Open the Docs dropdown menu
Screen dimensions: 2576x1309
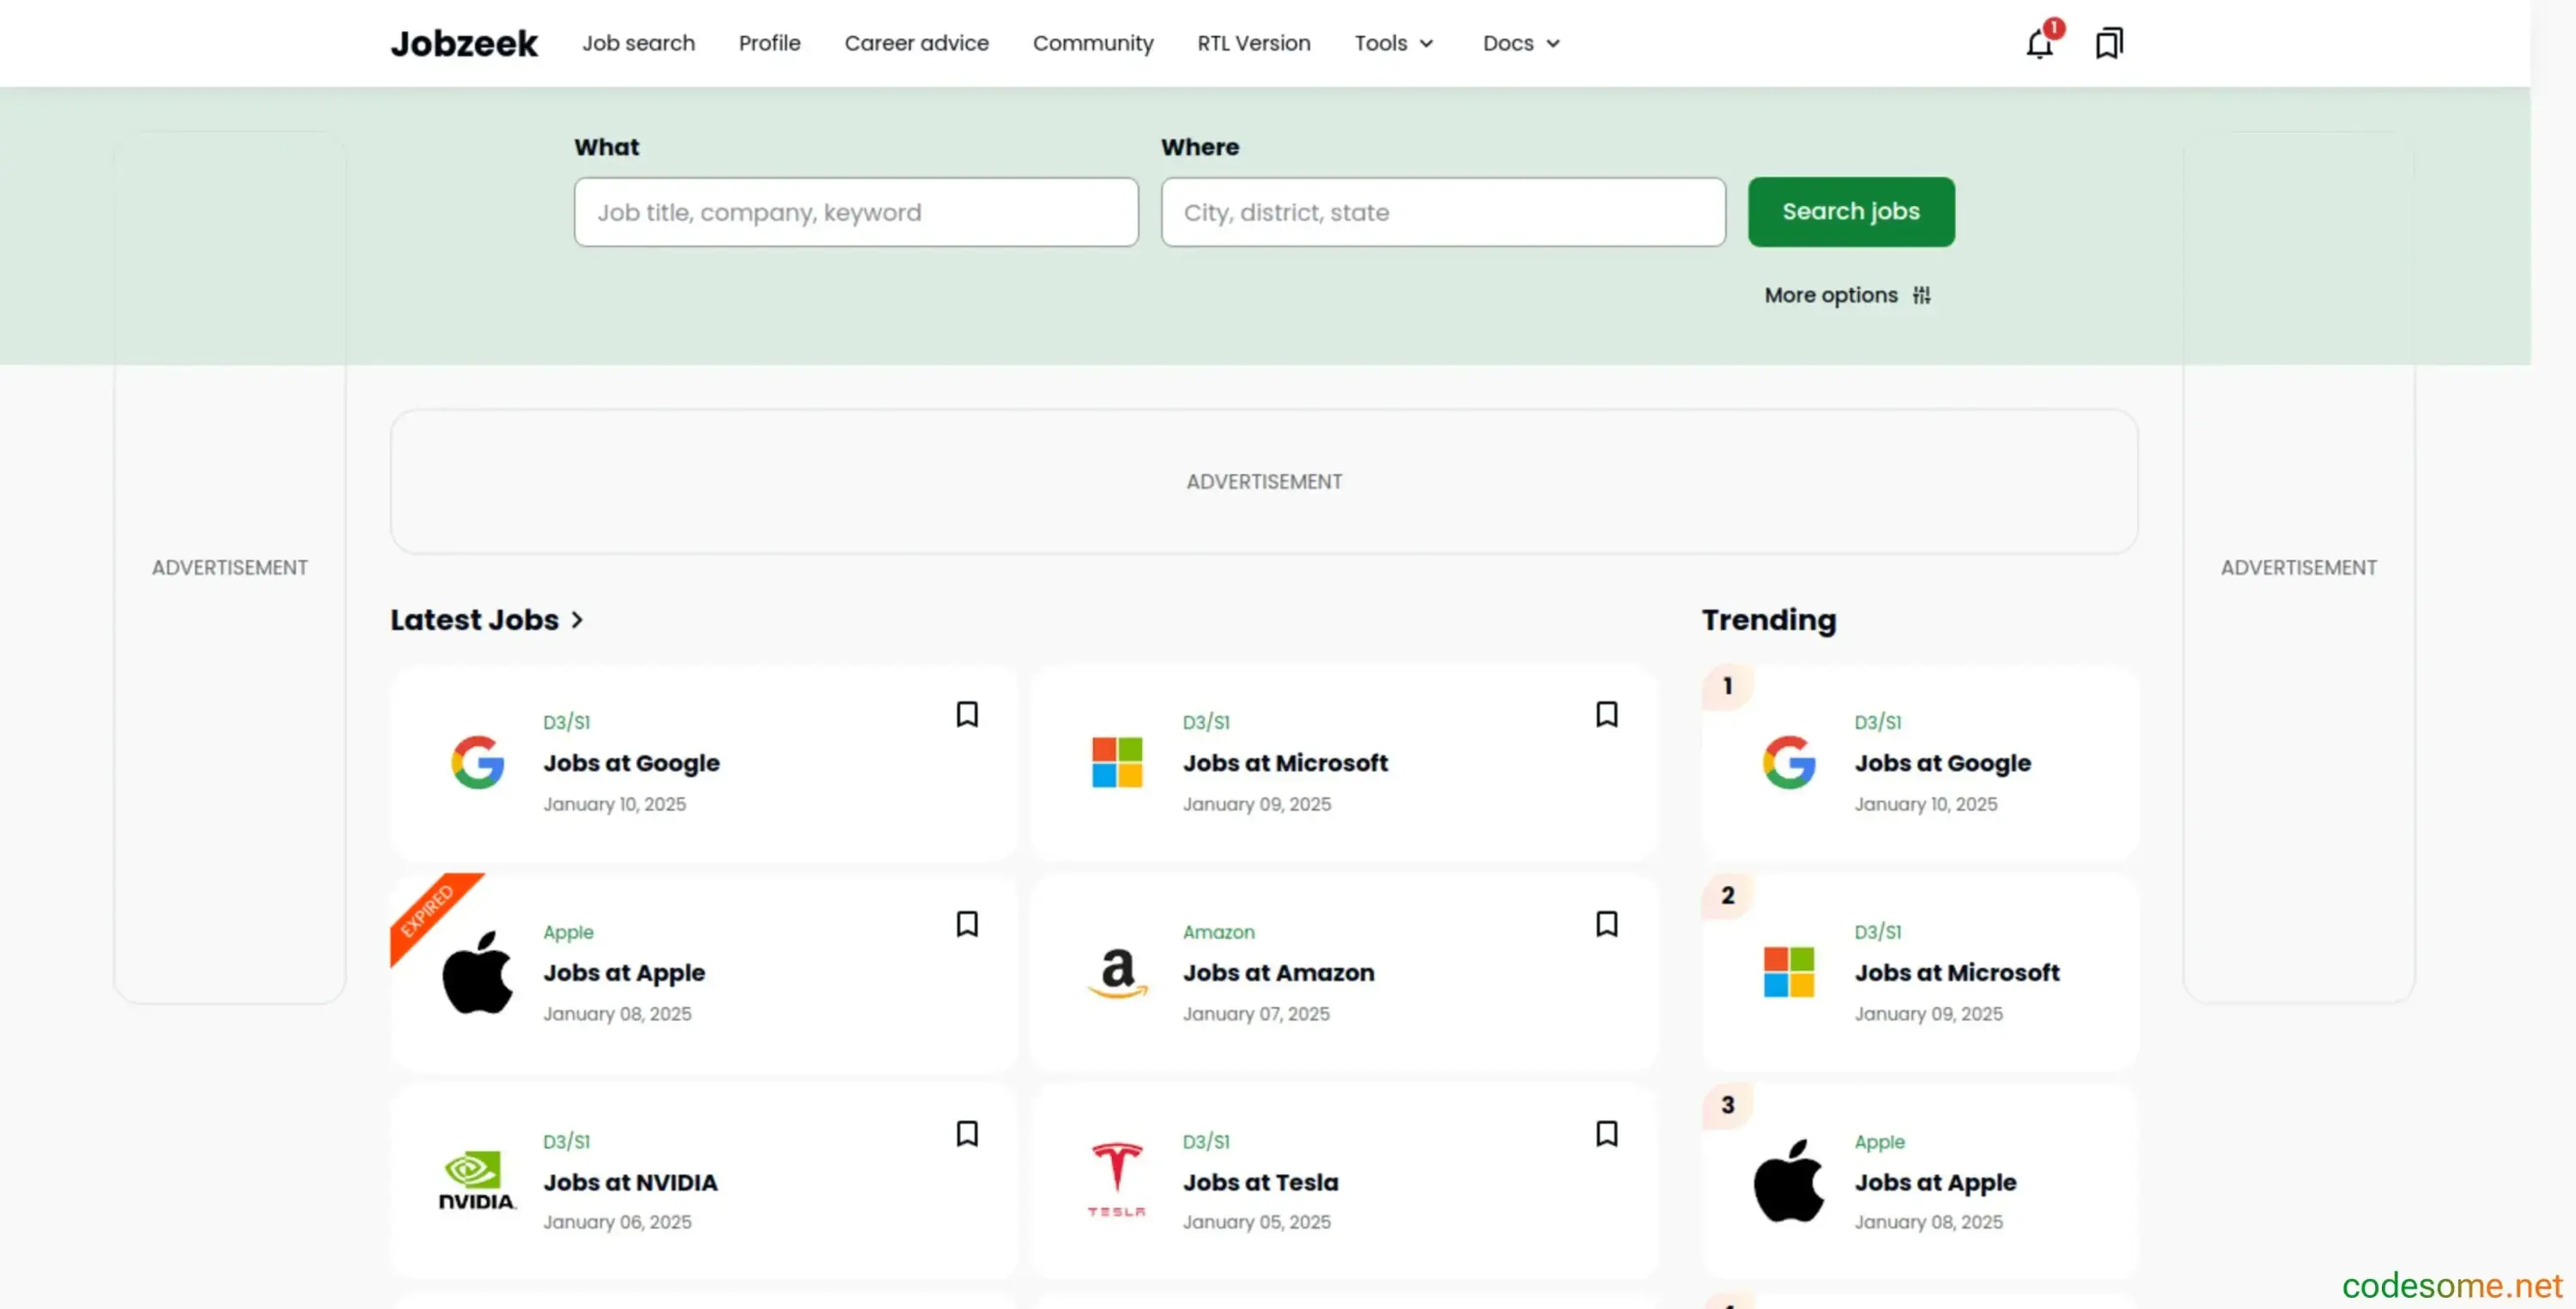(1521, 43)
